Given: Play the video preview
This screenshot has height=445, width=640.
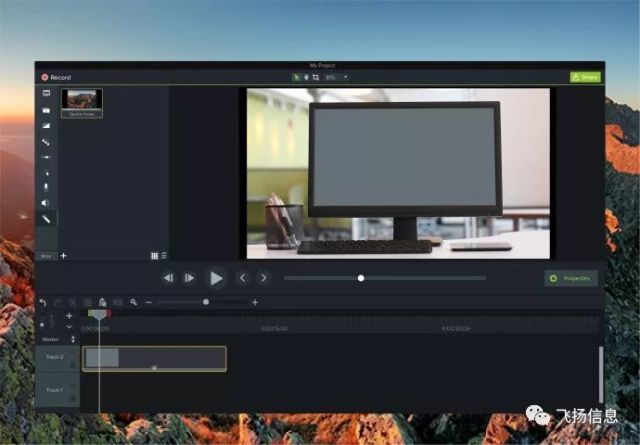Looking at the screenshot, I should tap(216, 278).
